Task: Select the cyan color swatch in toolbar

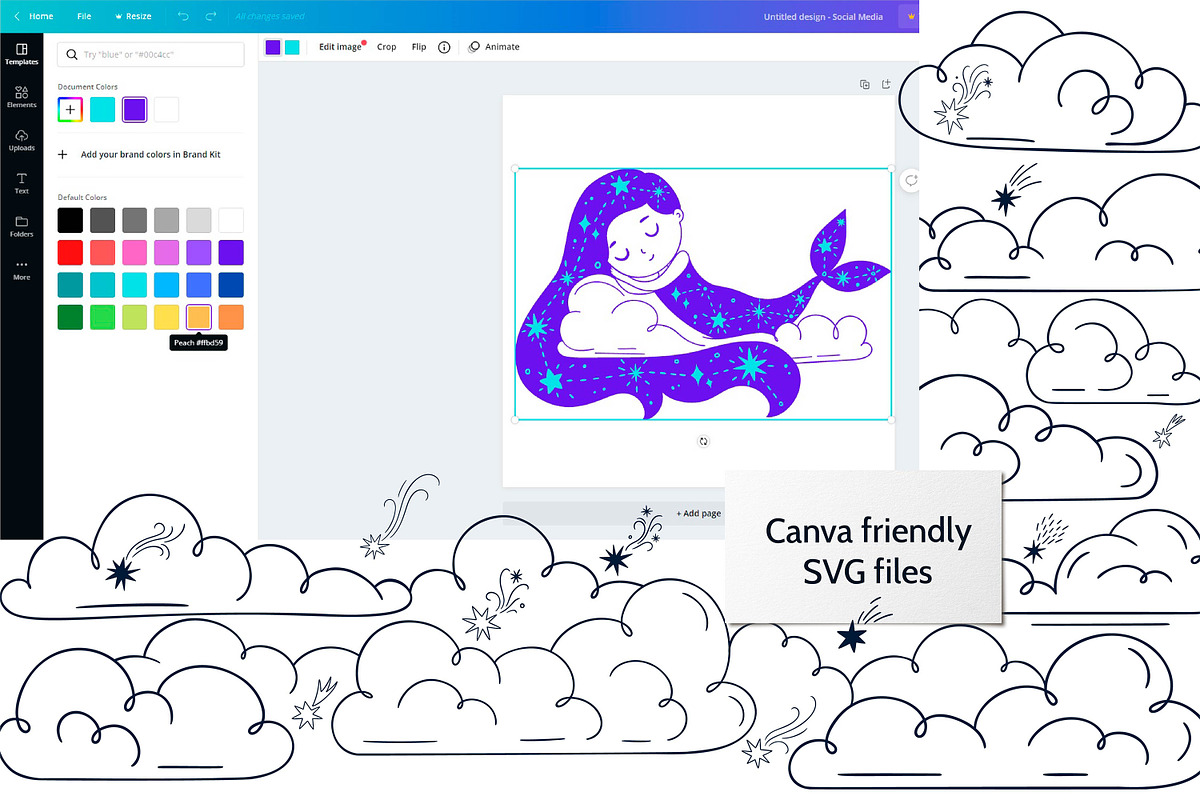Action: (x=292, y=47)
